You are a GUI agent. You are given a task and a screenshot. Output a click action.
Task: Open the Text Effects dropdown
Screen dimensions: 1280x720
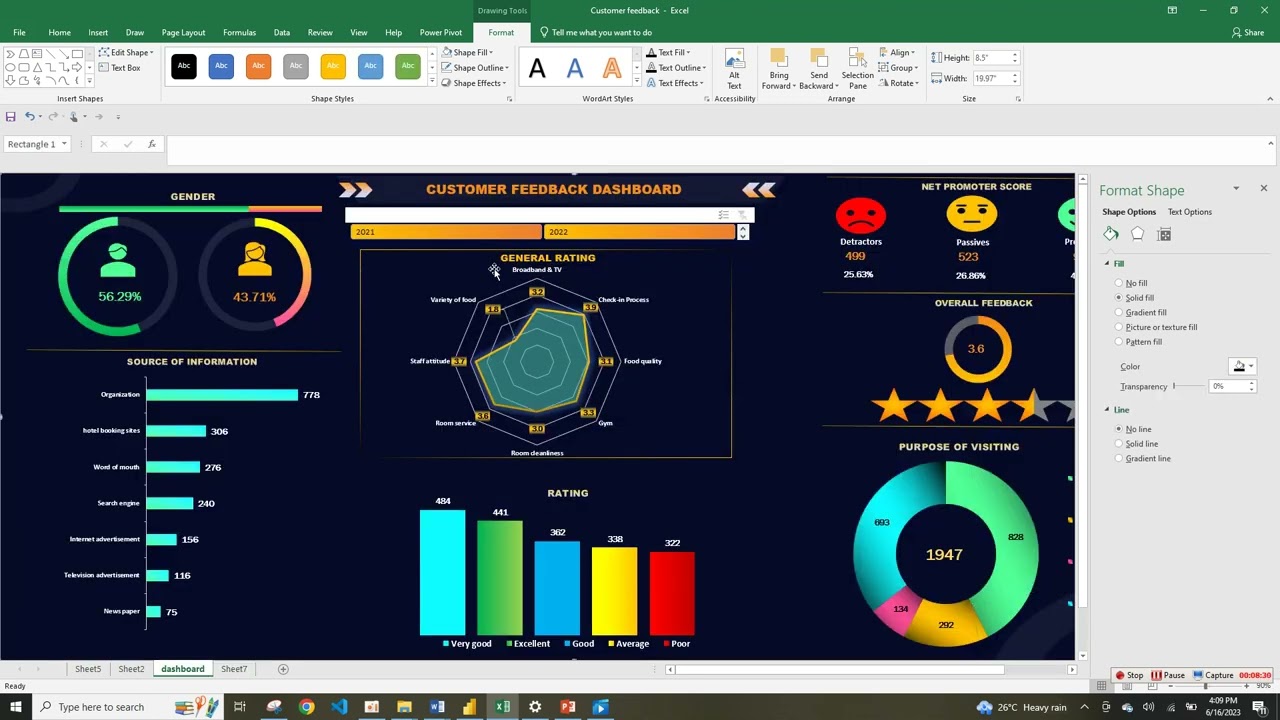coord(675,83)
